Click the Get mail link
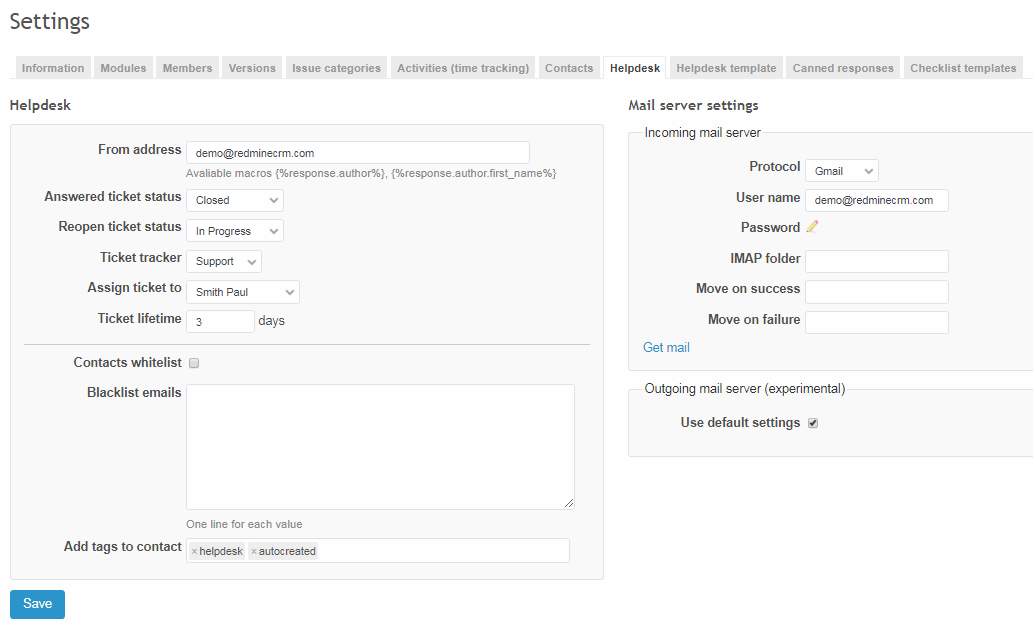This screenshot has height=626, width=1033. tap(666, 347)
